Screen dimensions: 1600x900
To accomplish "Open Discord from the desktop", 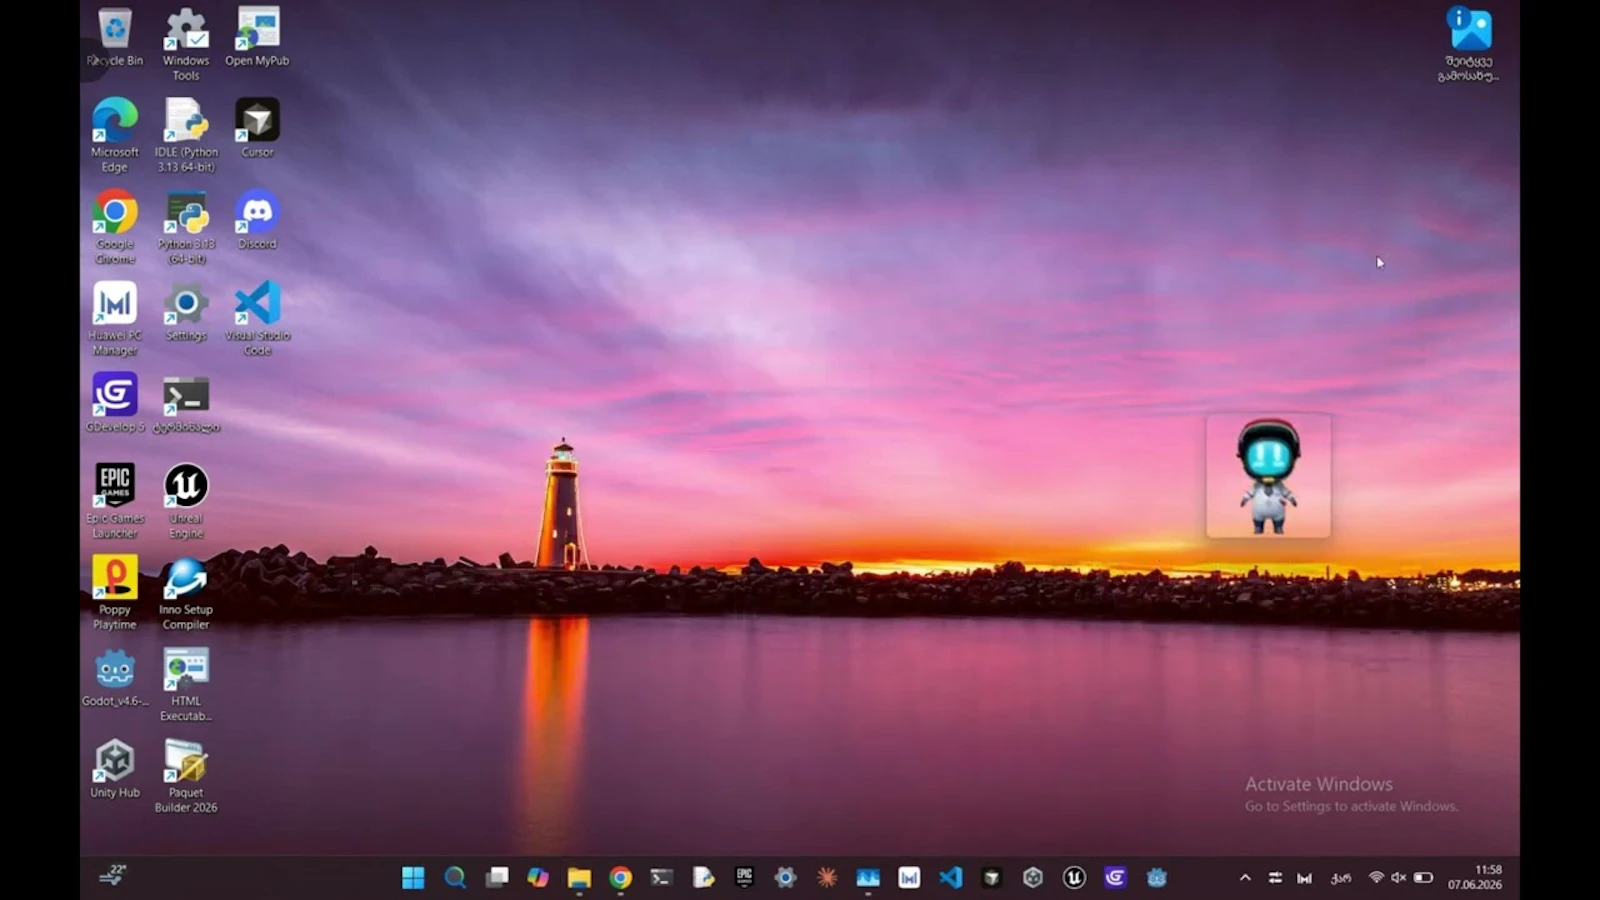I will pos(257,219).
